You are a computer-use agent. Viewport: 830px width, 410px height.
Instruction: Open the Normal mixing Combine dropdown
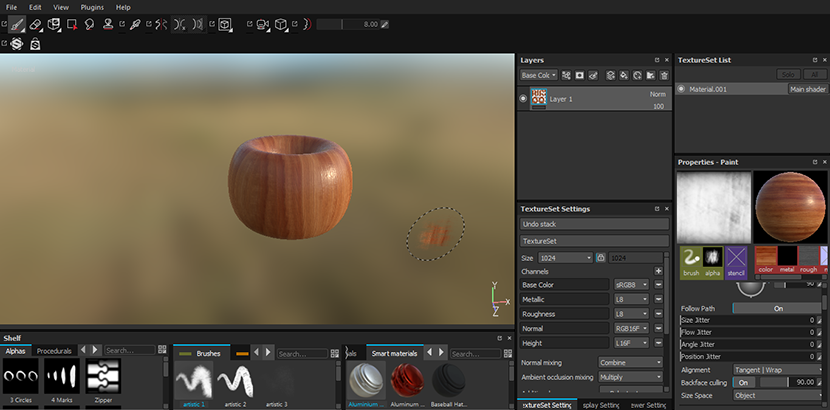pos(629,362)
